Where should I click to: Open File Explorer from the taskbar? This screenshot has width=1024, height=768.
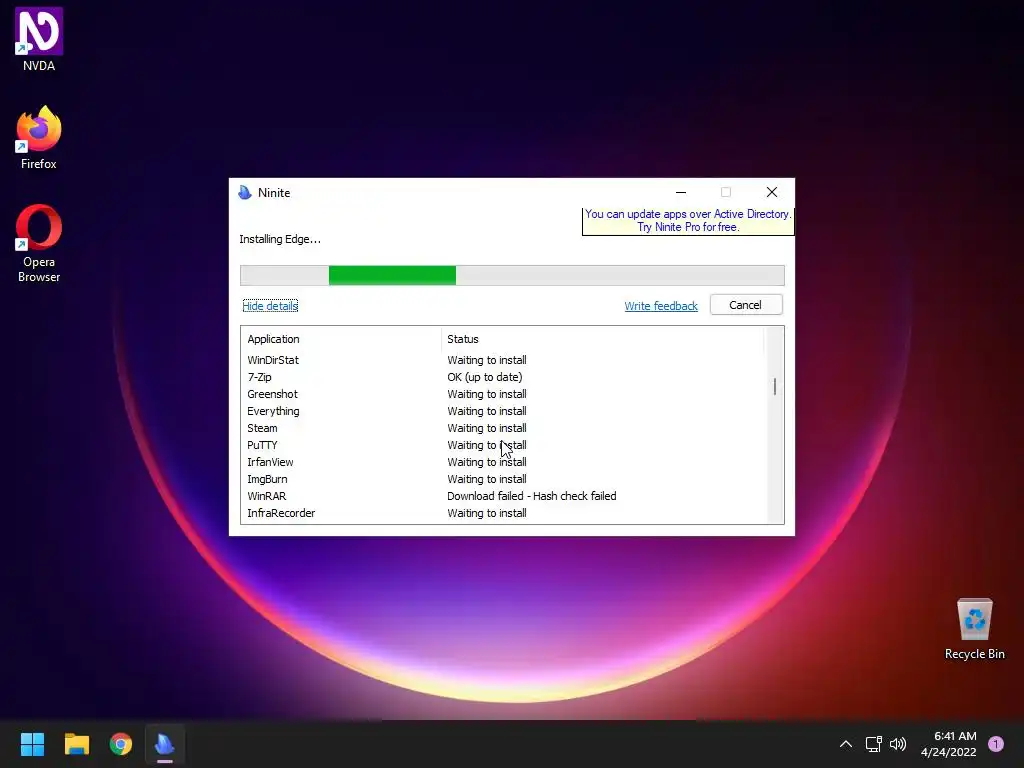[x=76, y=744]
